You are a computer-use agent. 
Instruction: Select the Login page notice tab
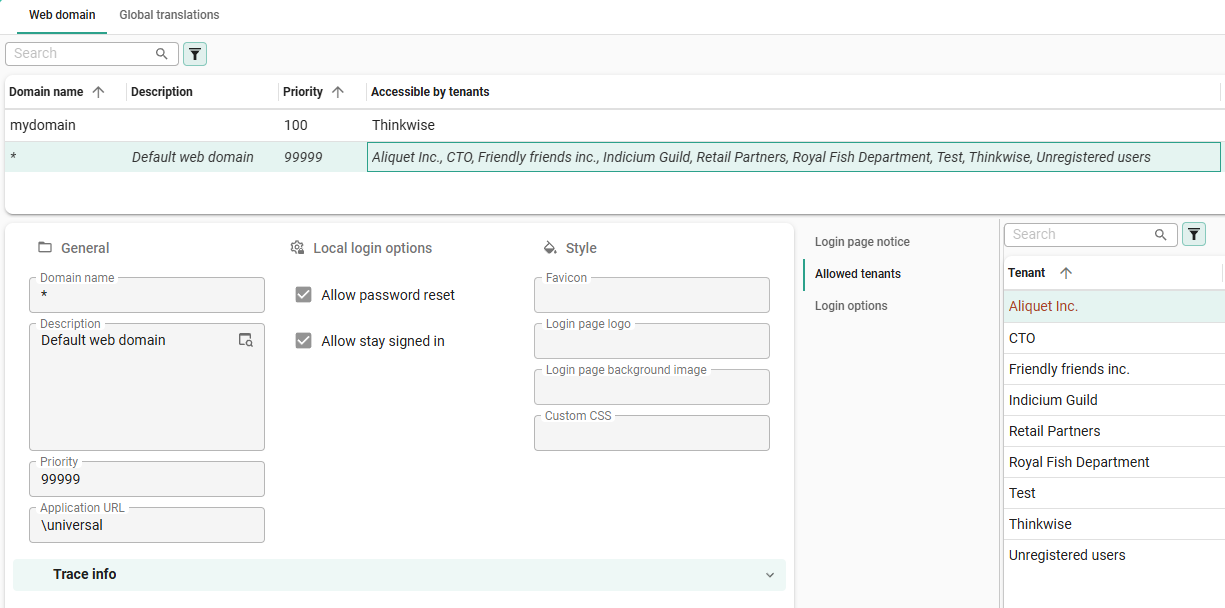click(x=862, y=242)
